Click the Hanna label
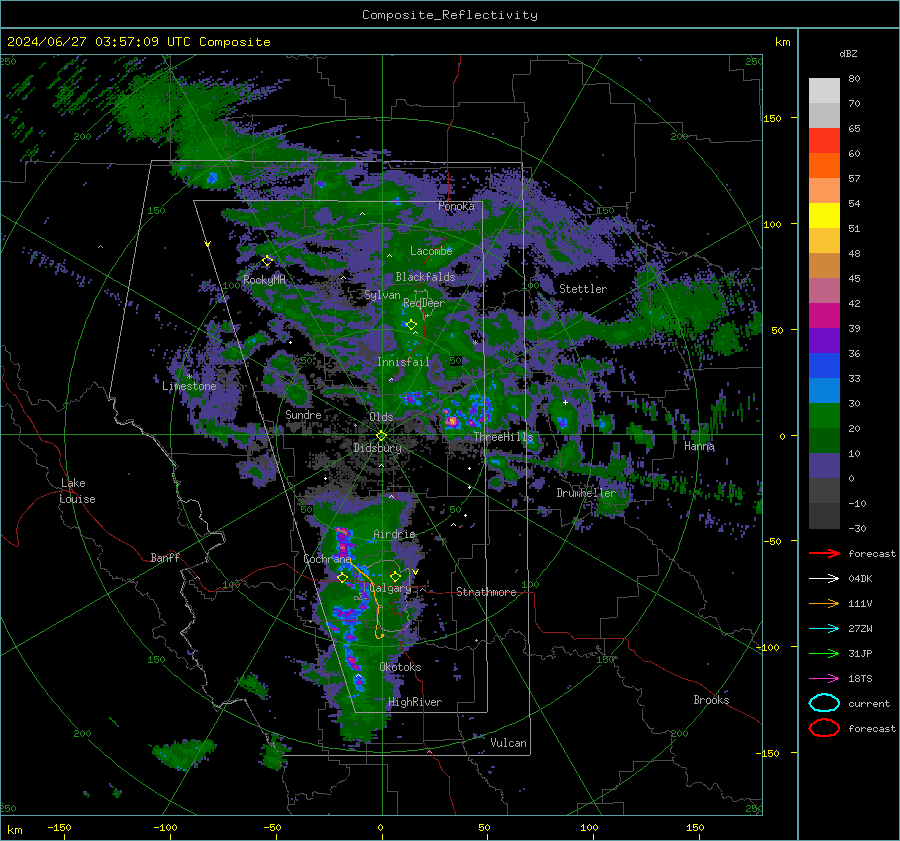 [699, 446]
